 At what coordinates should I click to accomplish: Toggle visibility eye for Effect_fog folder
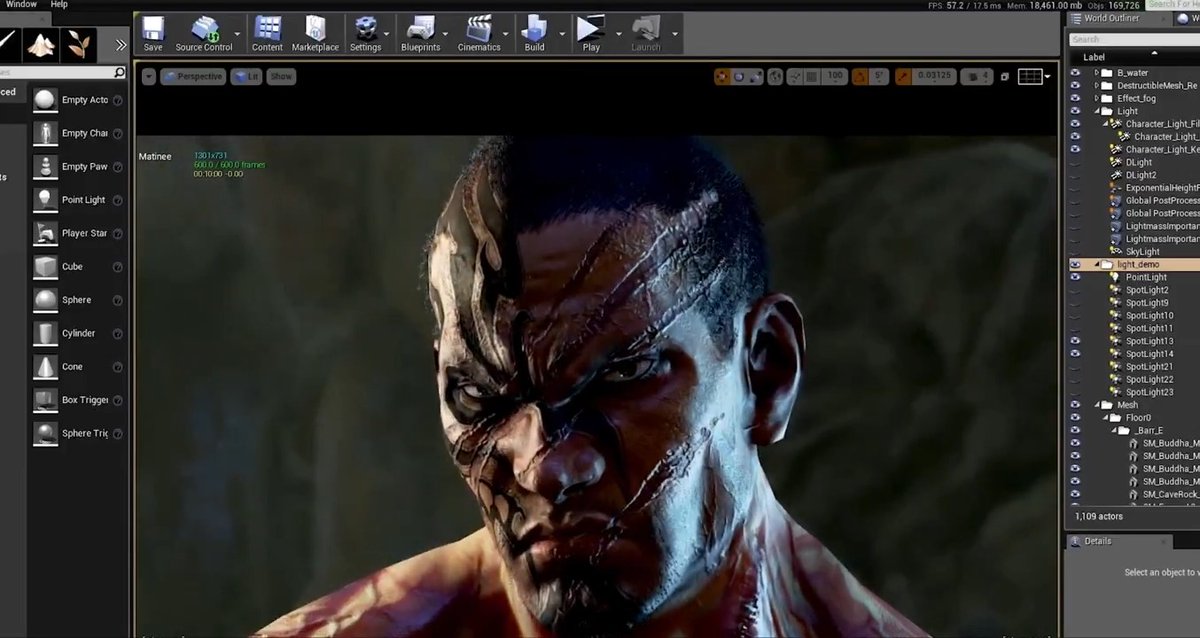1075,98
